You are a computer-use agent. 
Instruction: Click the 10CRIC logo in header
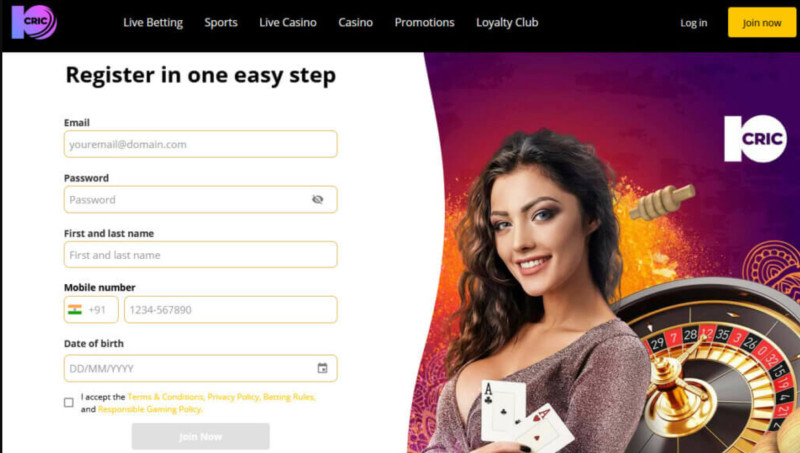34,22
